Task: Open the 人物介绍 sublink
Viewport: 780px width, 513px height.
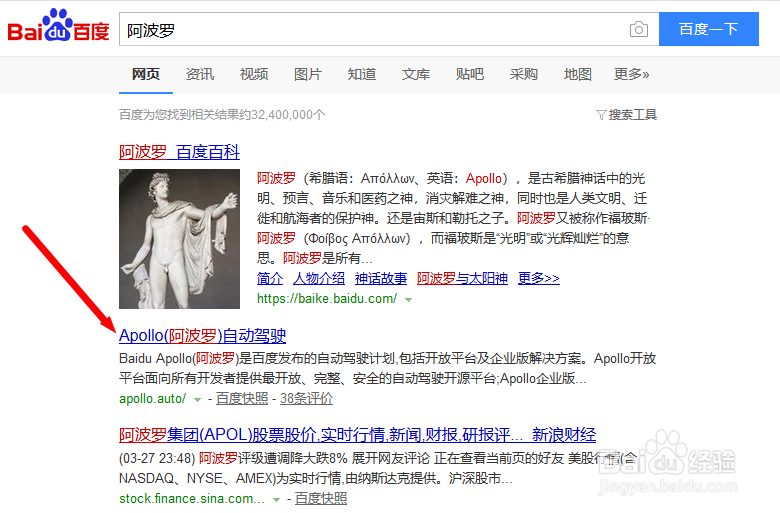Action: tap(319, 278)
